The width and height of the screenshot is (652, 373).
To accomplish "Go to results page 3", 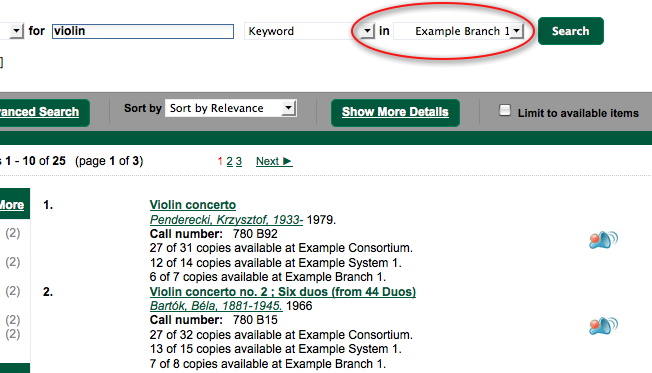I will click(239, 161).
